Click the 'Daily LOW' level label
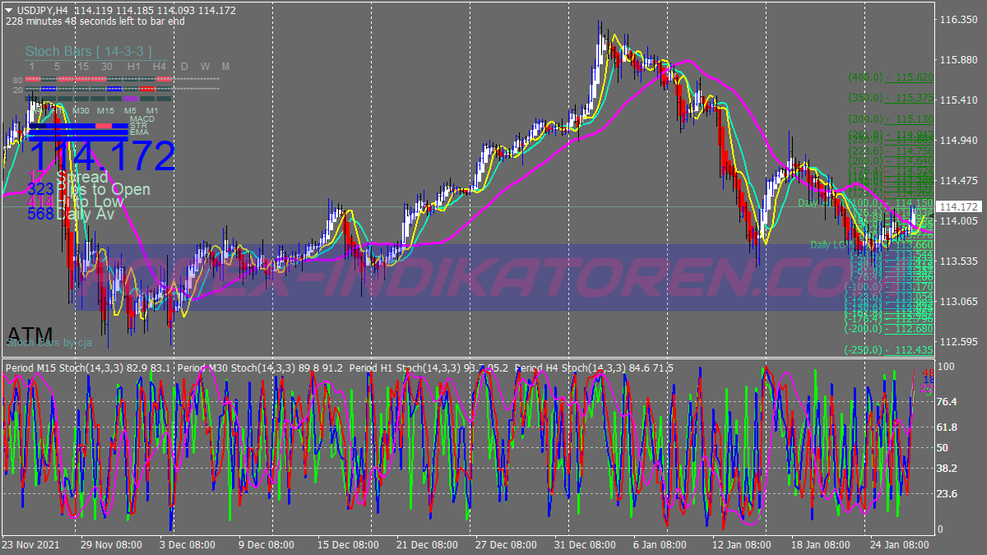This screenshot has height=555, width=987. click(830, 245)
